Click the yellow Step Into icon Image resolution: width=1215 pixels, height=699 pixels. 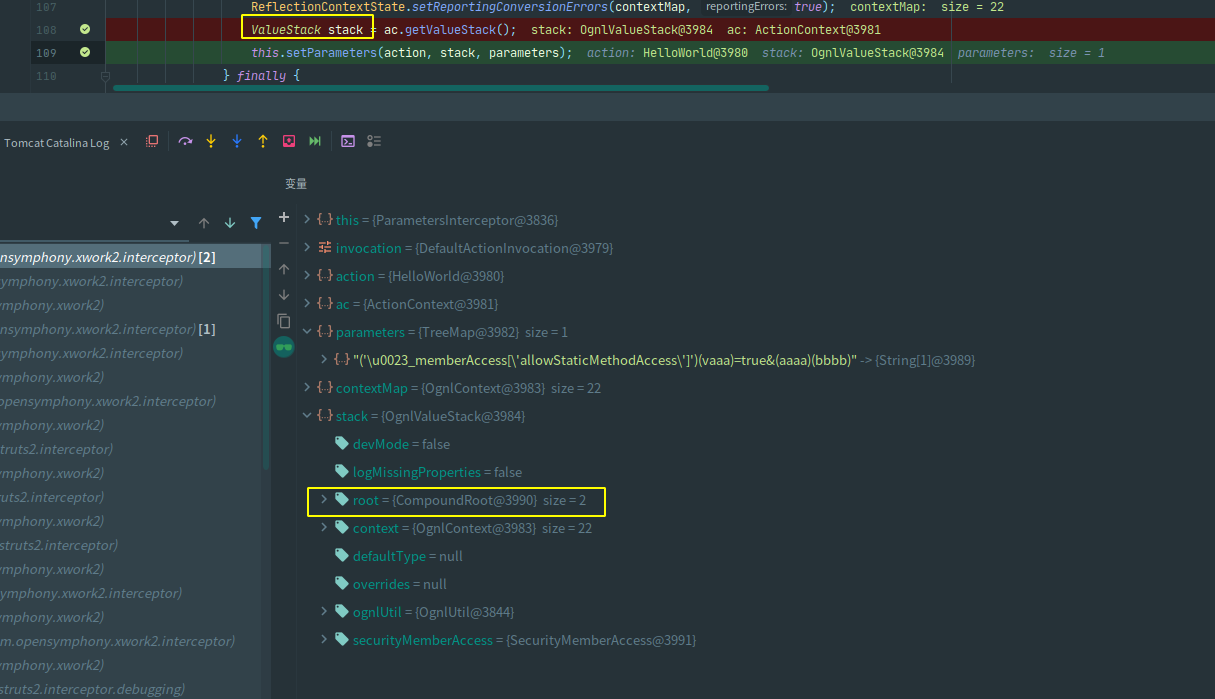coord(211,142)
